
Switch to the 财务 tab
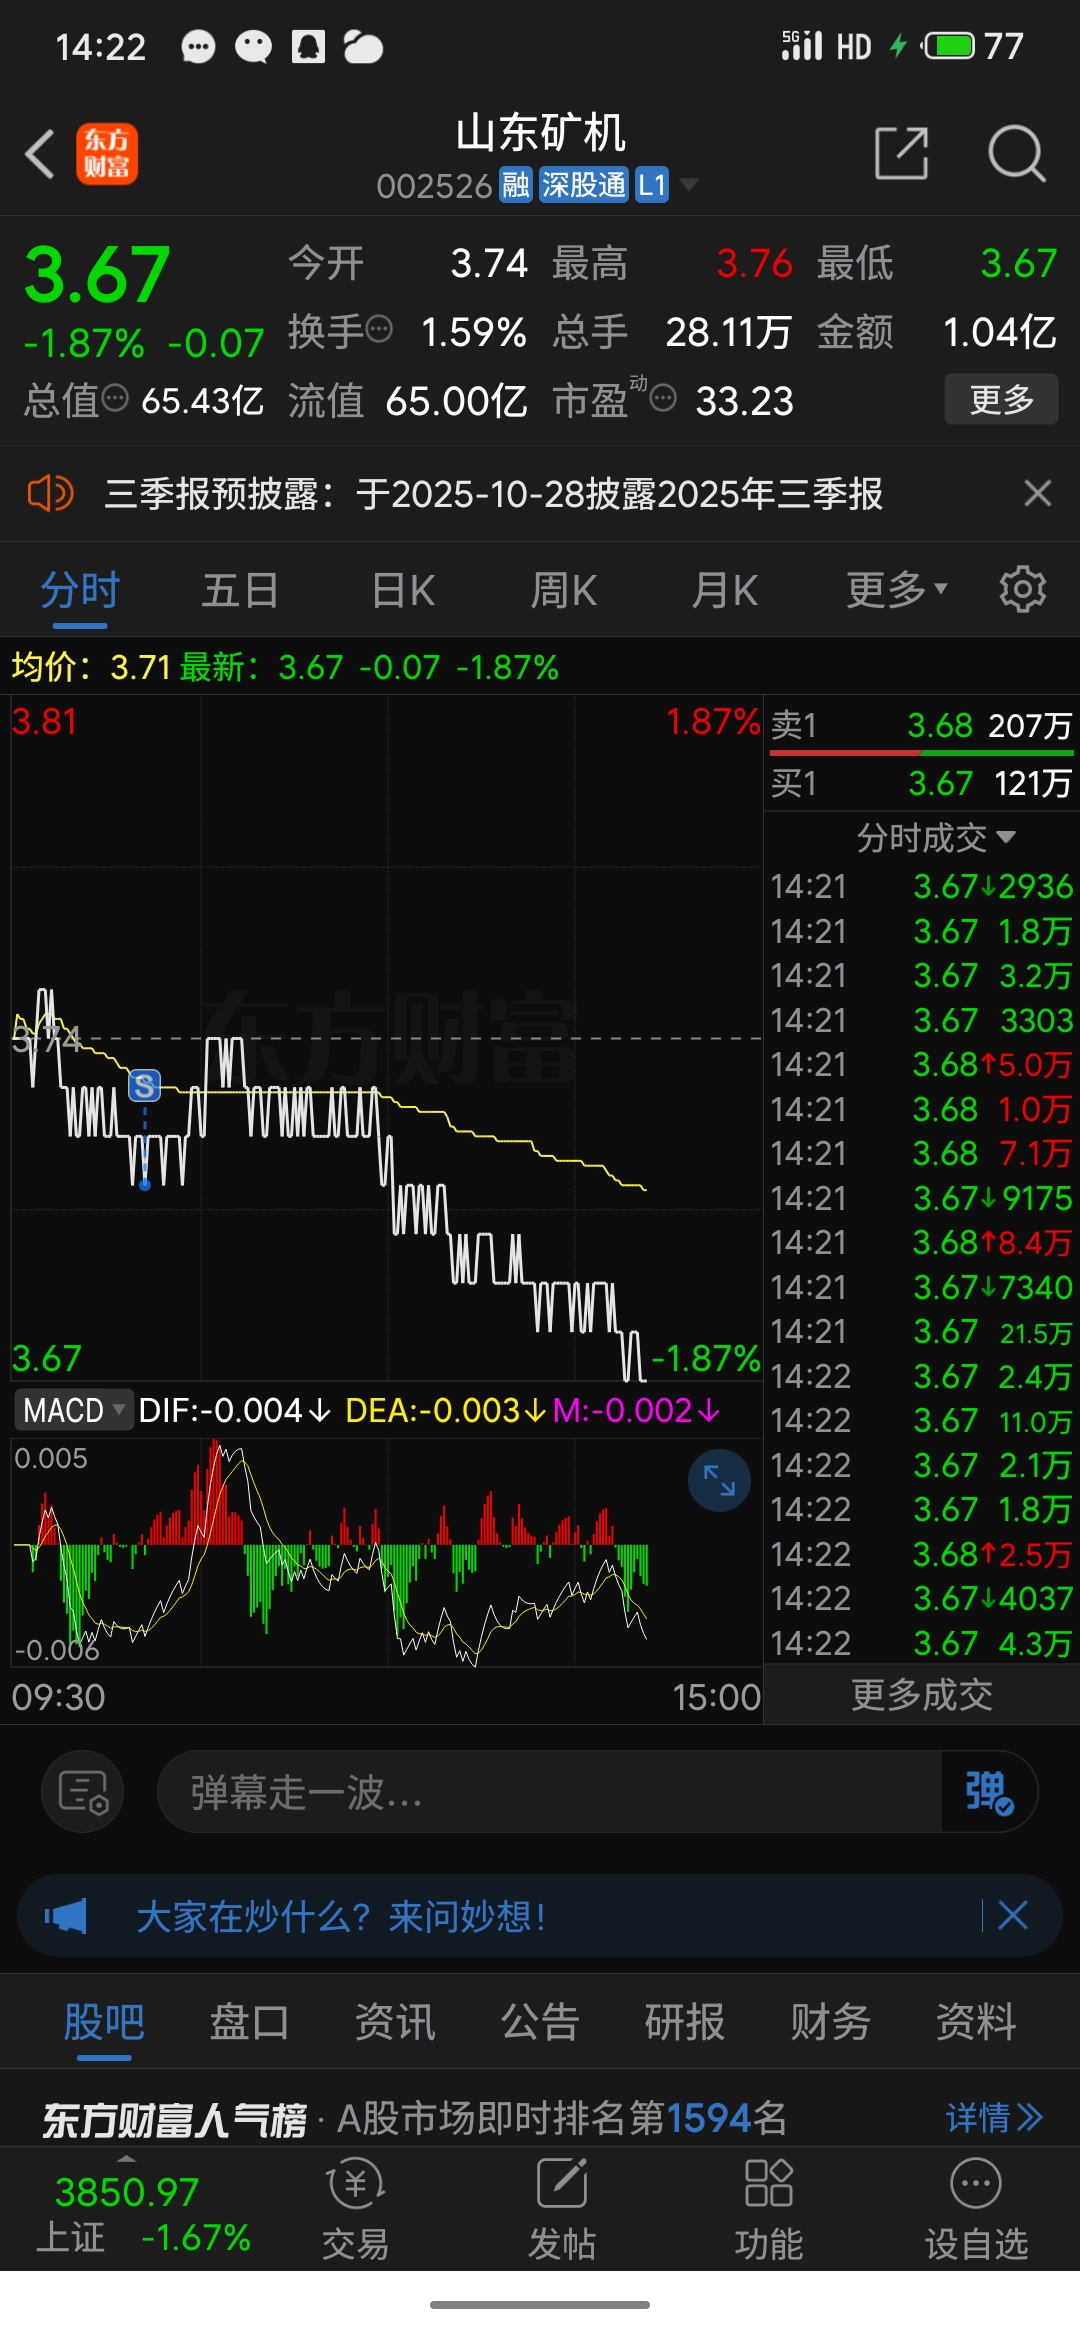click(830, 2022)
